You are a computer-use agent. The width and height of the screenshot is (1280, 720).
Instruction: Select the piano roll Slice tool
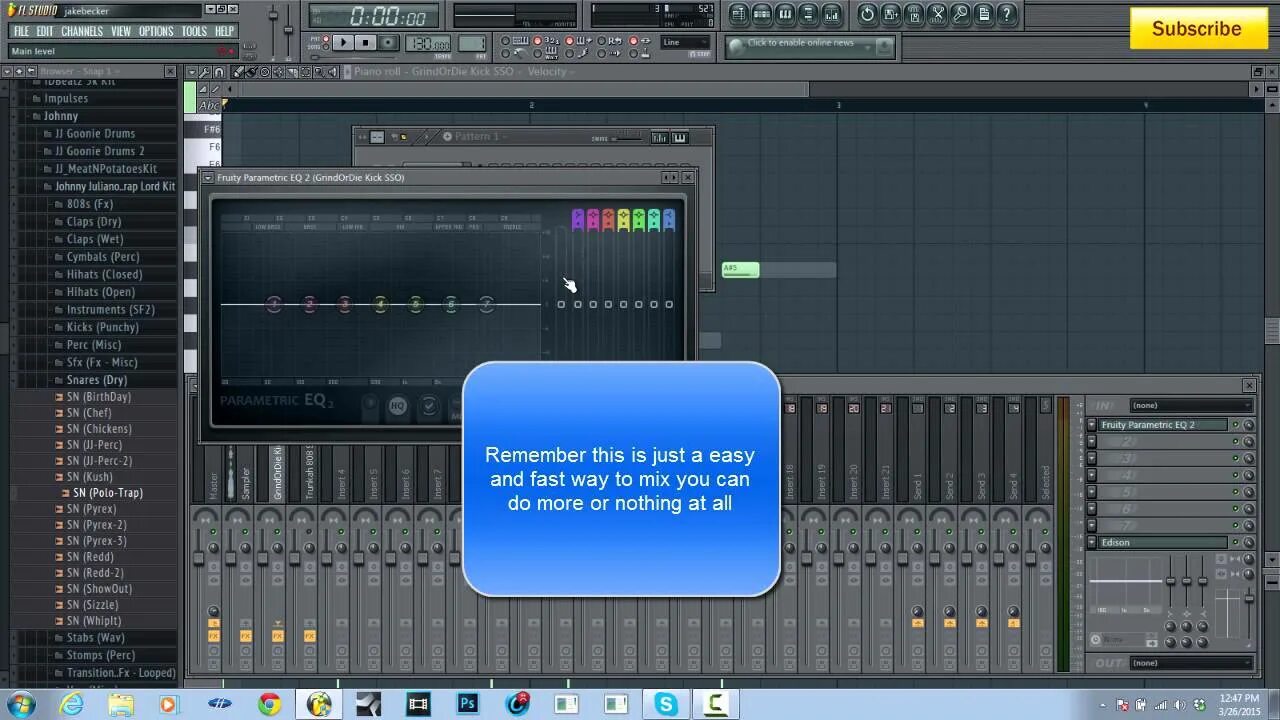tap(291, 72)
